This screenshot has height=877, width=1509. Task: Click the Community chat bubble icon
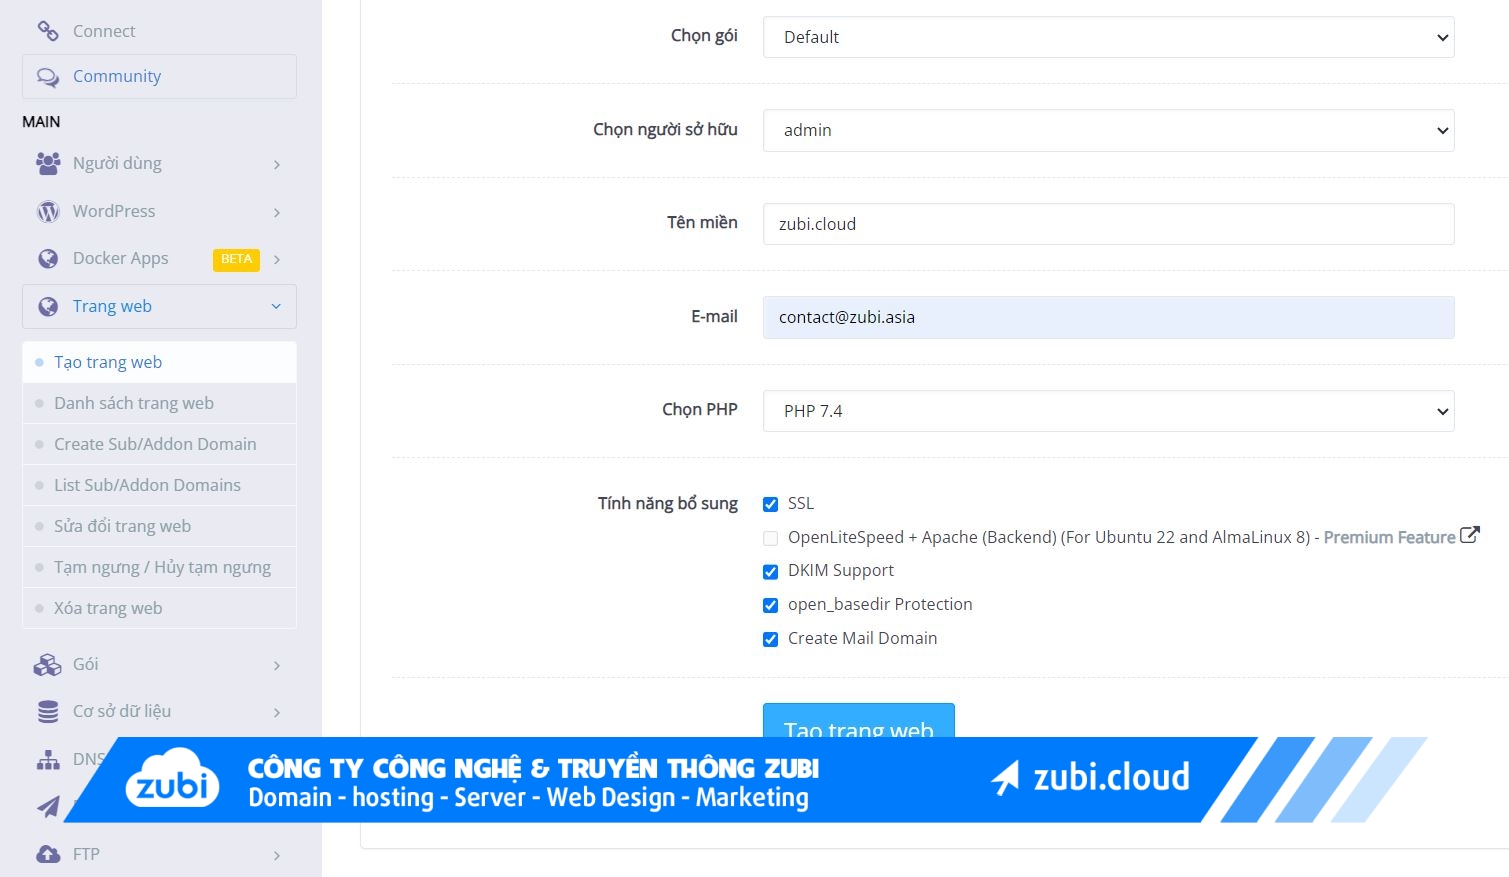click(48, 77)
